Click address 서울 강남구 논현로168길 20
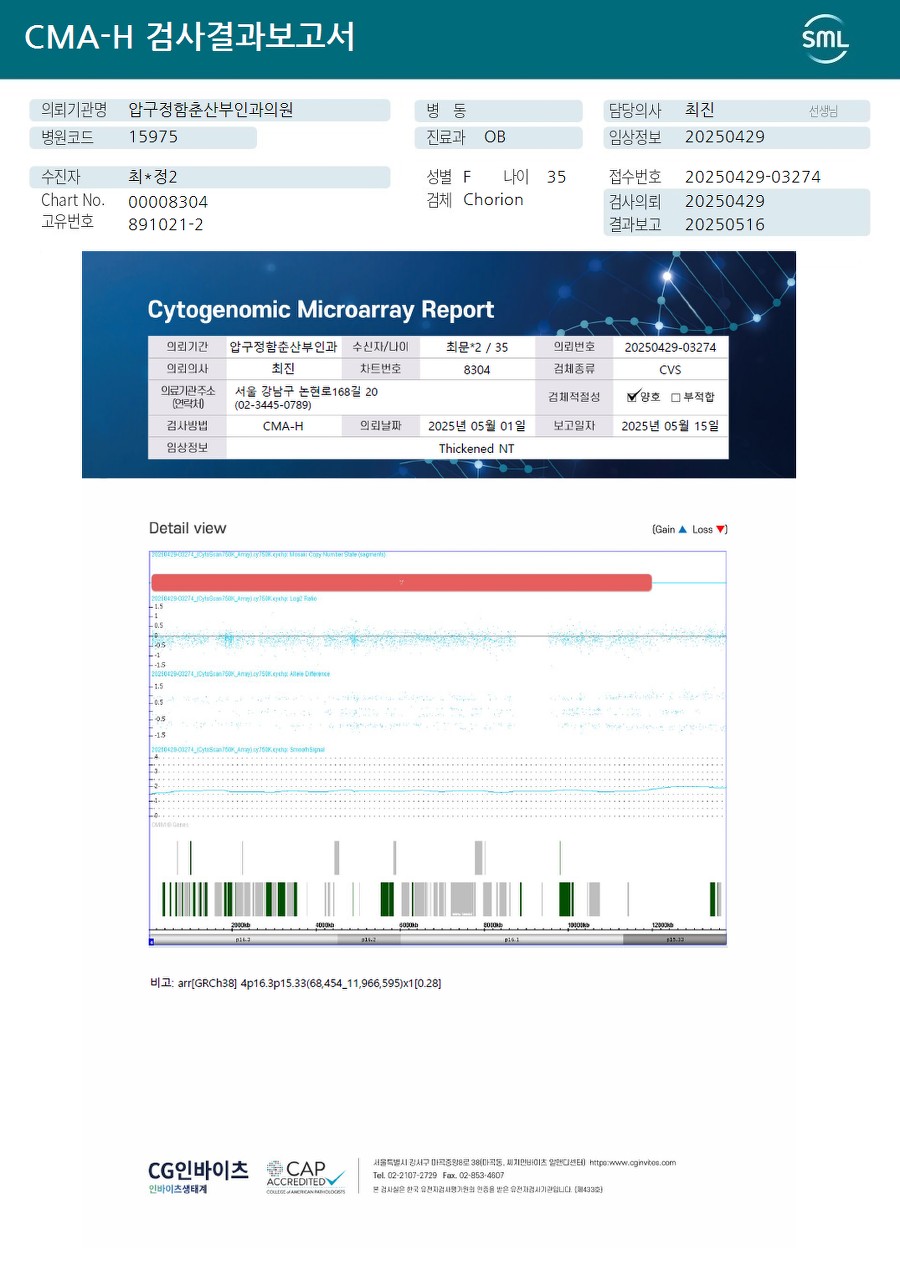Screen dimensions: 900x1271 (x=306, y=391)
